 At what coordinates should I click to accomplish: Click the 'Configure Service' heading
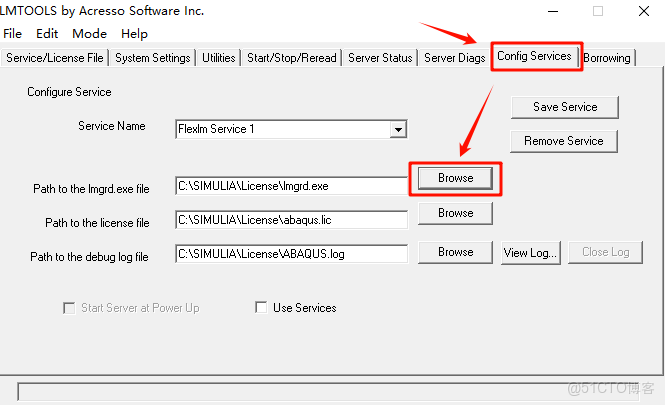69,92
